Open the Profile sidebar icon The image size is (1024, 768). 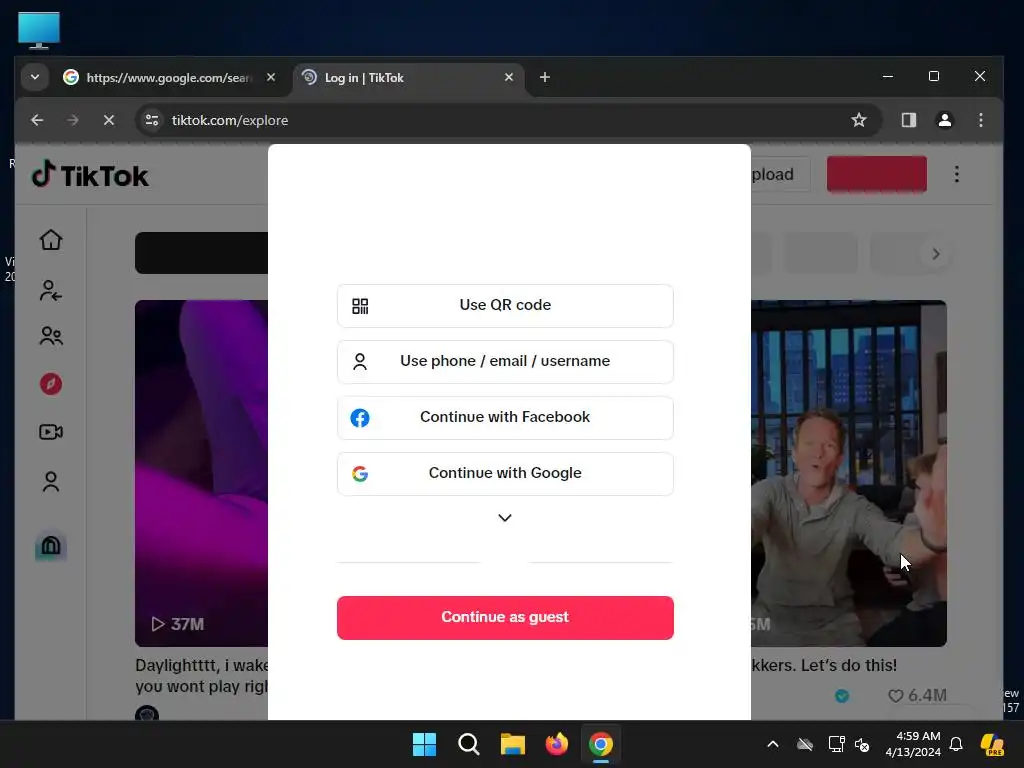click(x=51, y=481)
